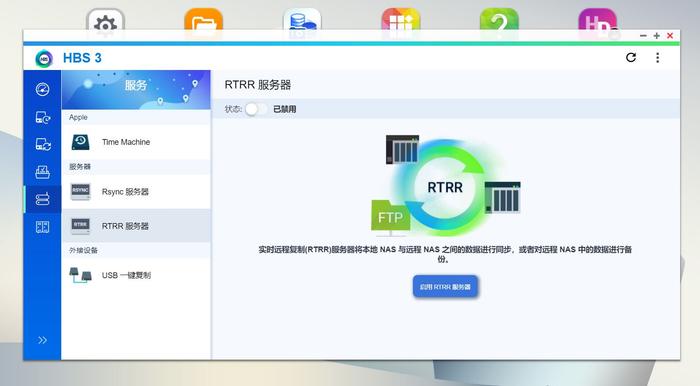This screenshot has height=386, width=700.
Task: Select Rsync 服务器 in the services list
Action: click(136, 192)
